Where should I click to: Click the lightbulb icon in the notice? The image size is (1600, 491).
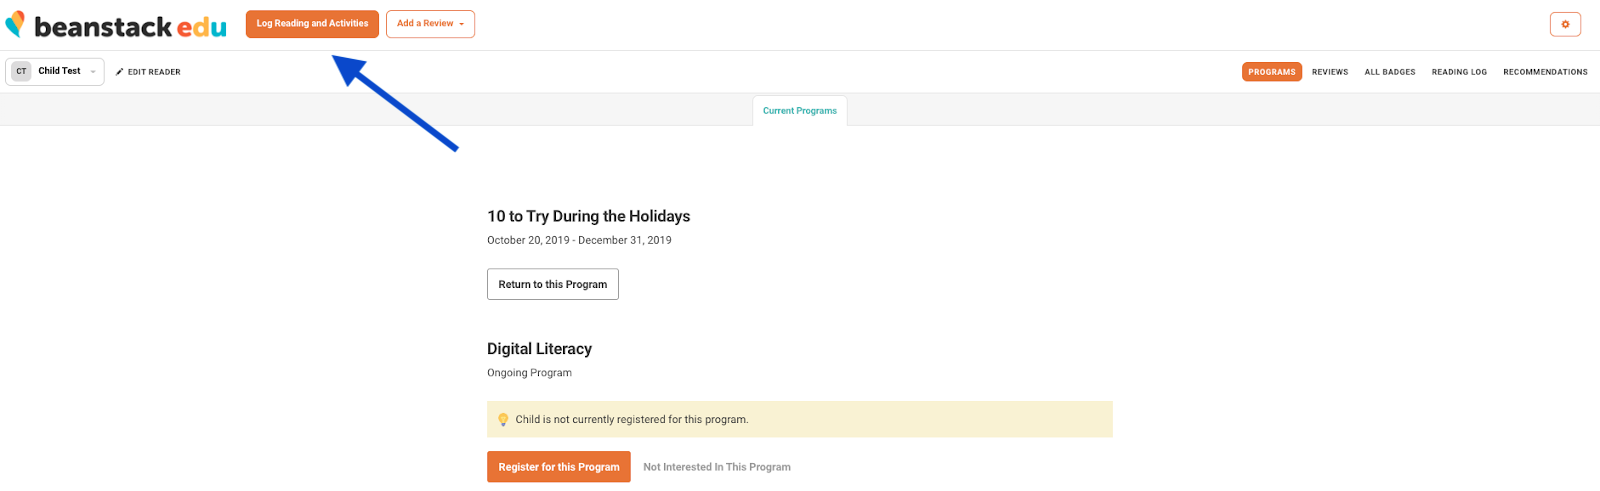point(503,420)
